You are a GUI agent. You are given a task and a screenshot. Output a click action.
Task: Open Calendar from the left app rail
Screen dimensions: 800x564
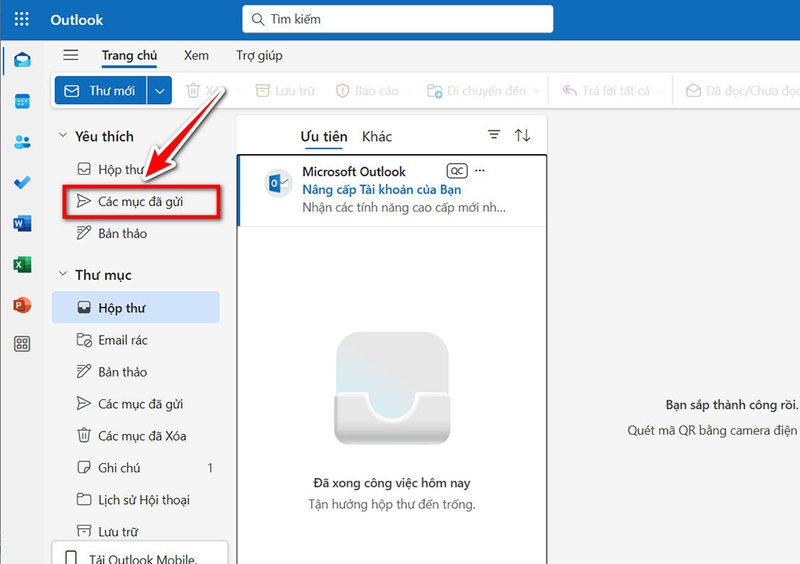tap(22, 101)
